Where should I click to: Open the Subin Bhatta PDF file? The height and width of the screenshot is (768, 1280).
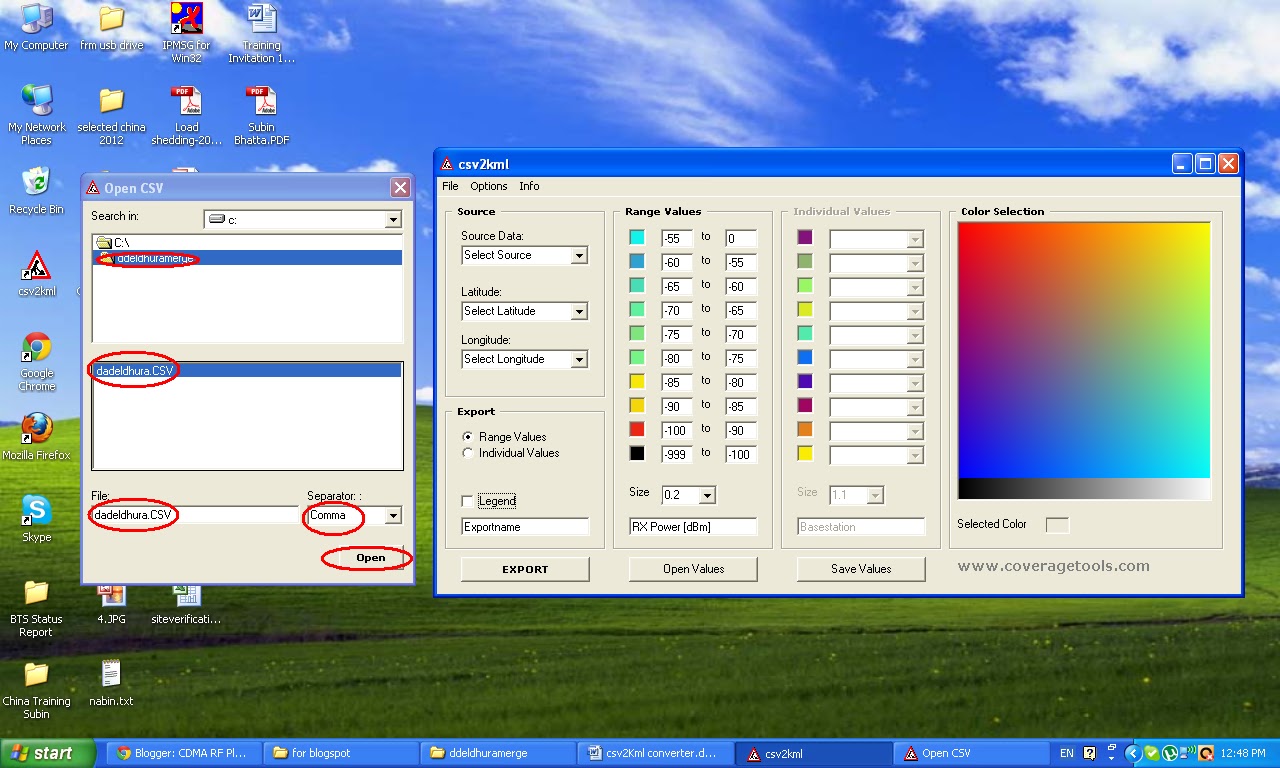coord(260,100)
